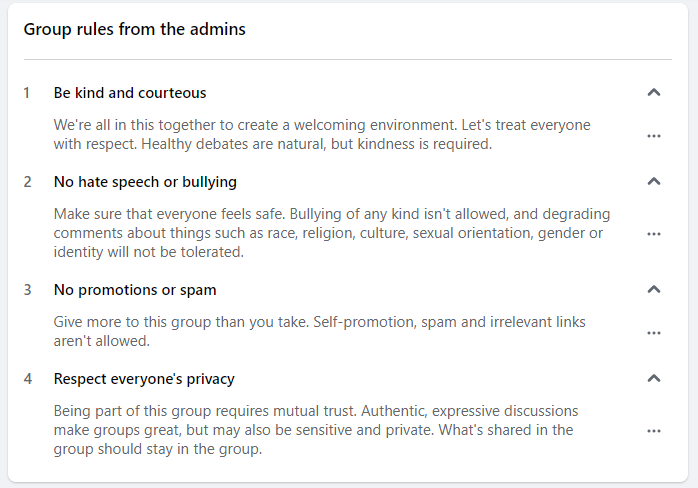Collapse the "Respect everyone's privacy" rule
This screenshot has width=698, height=488.
(654, 379)
